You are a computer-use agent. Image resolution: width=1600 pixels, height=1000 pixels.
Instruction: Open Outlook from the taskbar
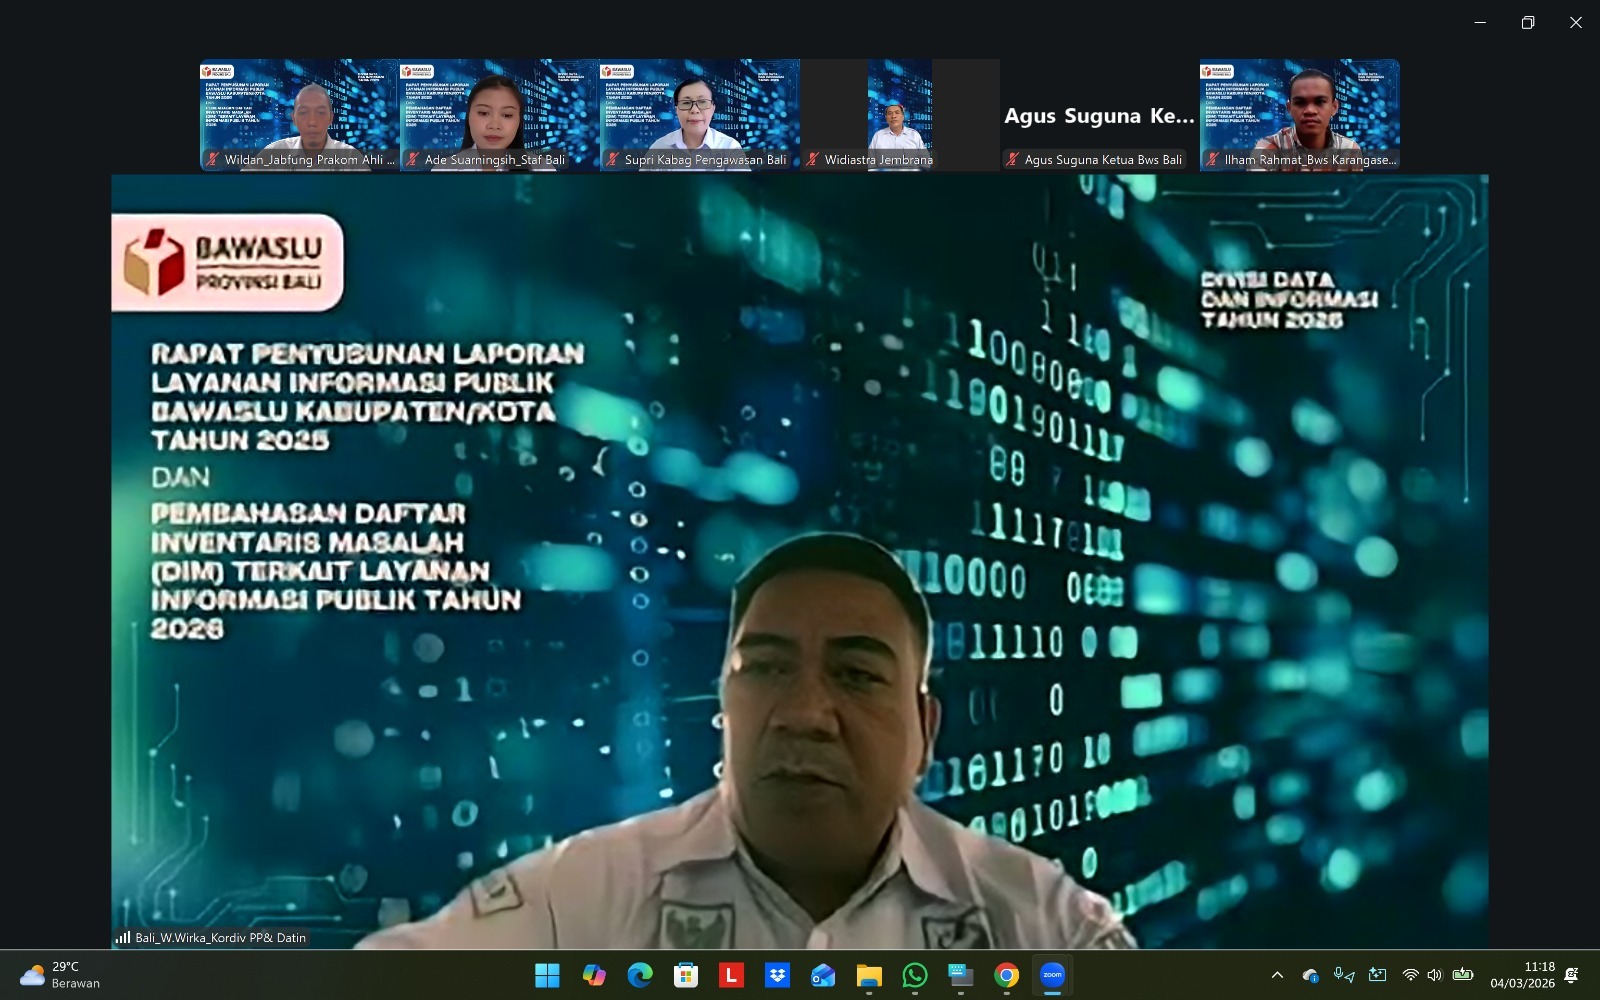822,975
